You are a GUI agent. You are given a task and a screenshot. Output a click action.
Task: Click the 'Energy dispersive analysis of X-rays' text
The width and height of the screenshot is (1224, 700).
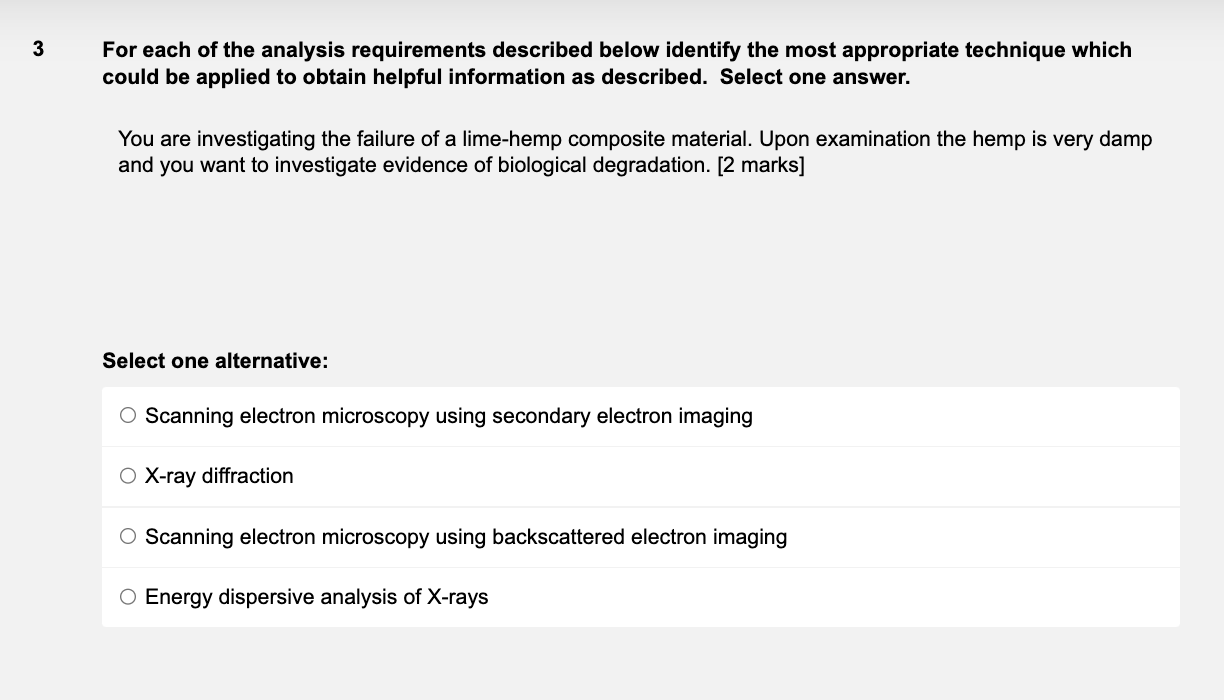(x=316, y=597)
